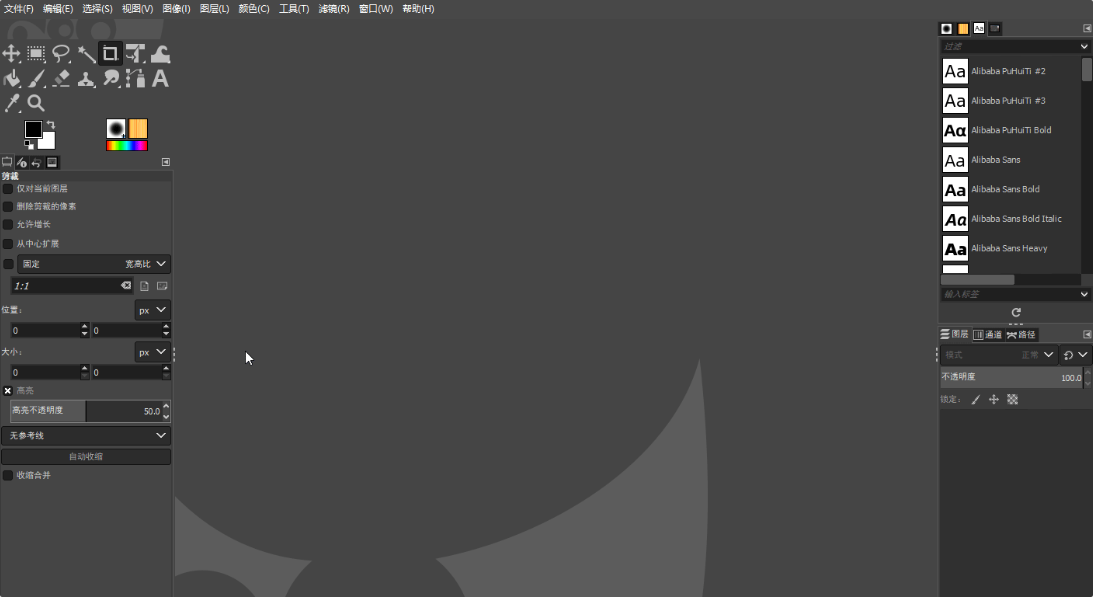Click the background color white swatch
This screenshot has height=597, width=1093.
(47, 142)
